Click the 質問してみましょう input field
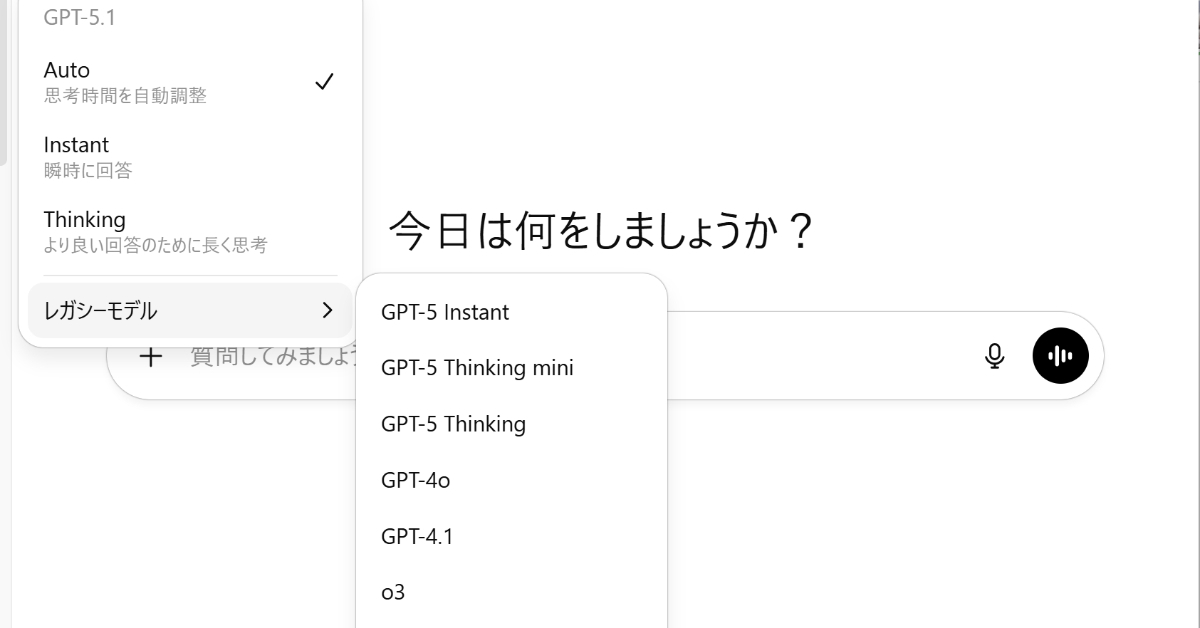Screen dimensions: 1200x628 pyautogui.click(x=270, y=358)
